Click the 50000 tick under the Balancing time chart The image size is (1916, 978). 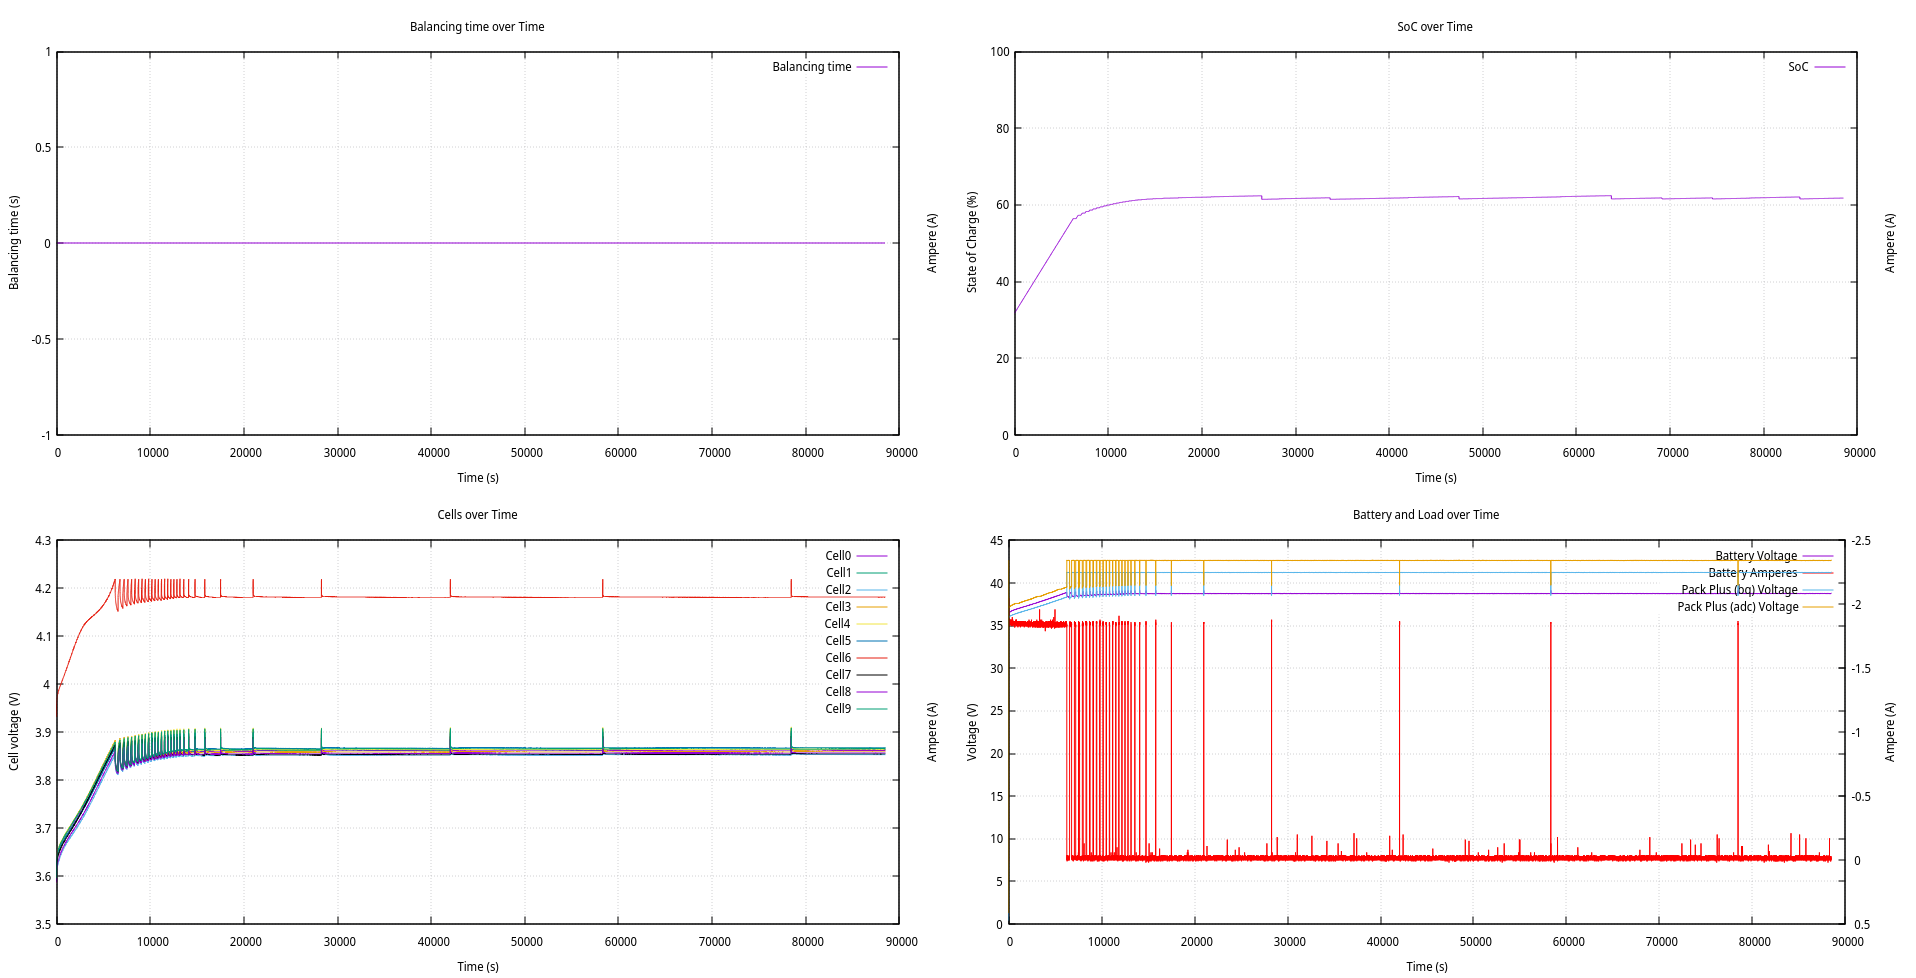pyautogui.click(x=527, y=453)
